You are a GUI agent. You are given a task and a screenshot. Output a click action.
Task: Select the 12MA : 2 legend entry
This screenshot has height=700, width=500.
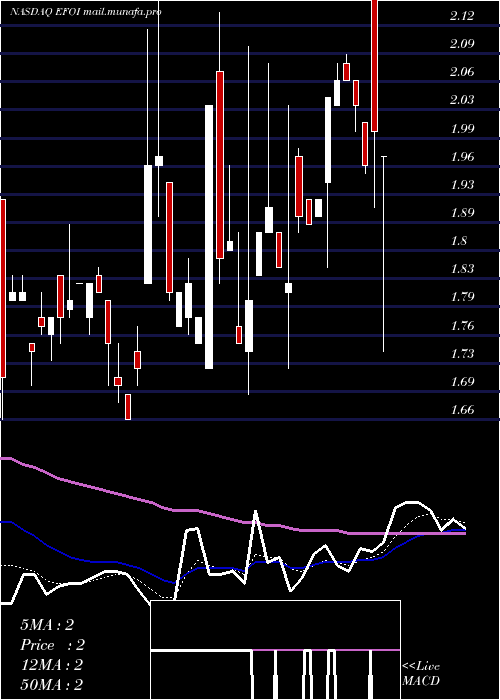coord(52,665)
